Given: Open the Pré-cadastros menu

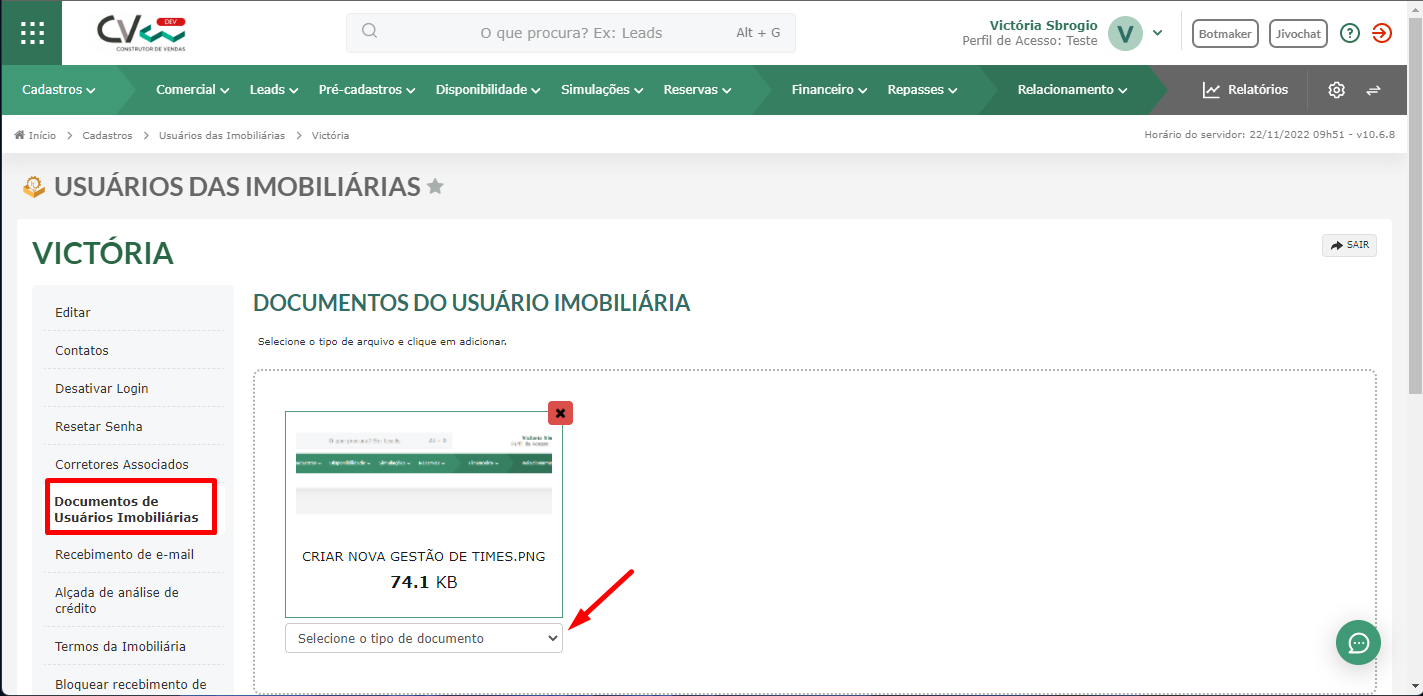Looking at the screenshot, I should (x=367, y=90).
